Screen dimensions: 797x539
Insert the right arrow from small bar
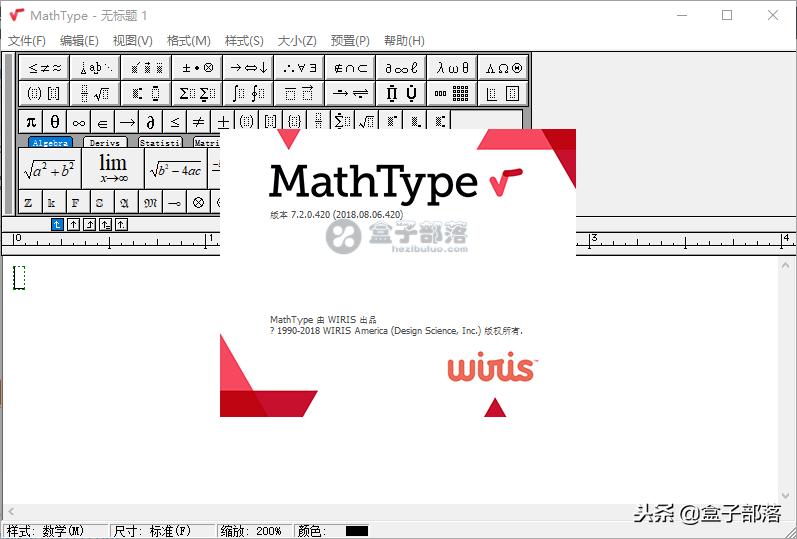(127, 122)
